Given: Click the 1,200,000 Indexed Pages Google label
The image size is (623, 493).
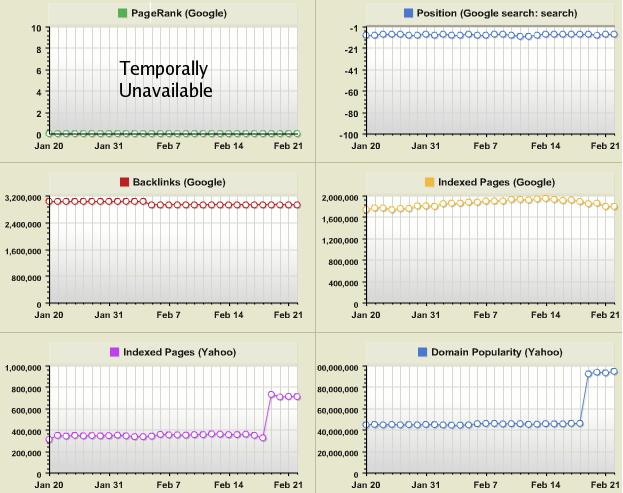Looking at the screenshot, I should (340, 240).
